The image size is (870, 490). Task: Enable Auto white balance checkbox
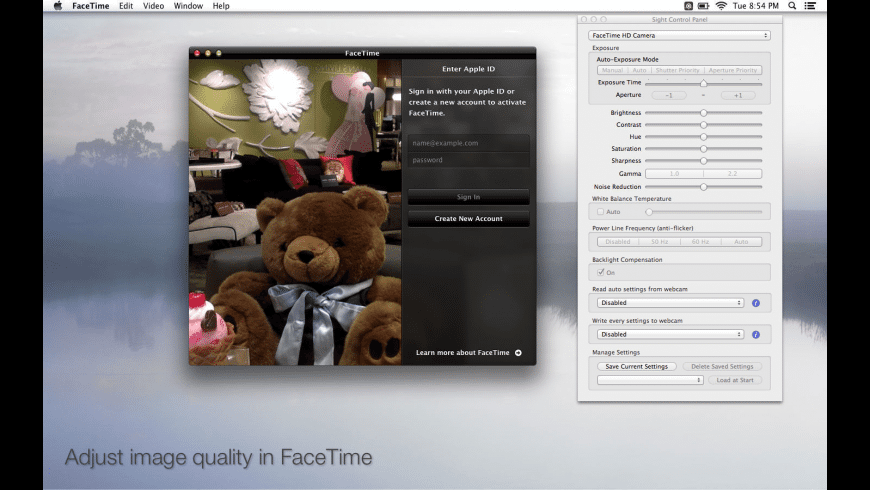[x=600, y=212]
